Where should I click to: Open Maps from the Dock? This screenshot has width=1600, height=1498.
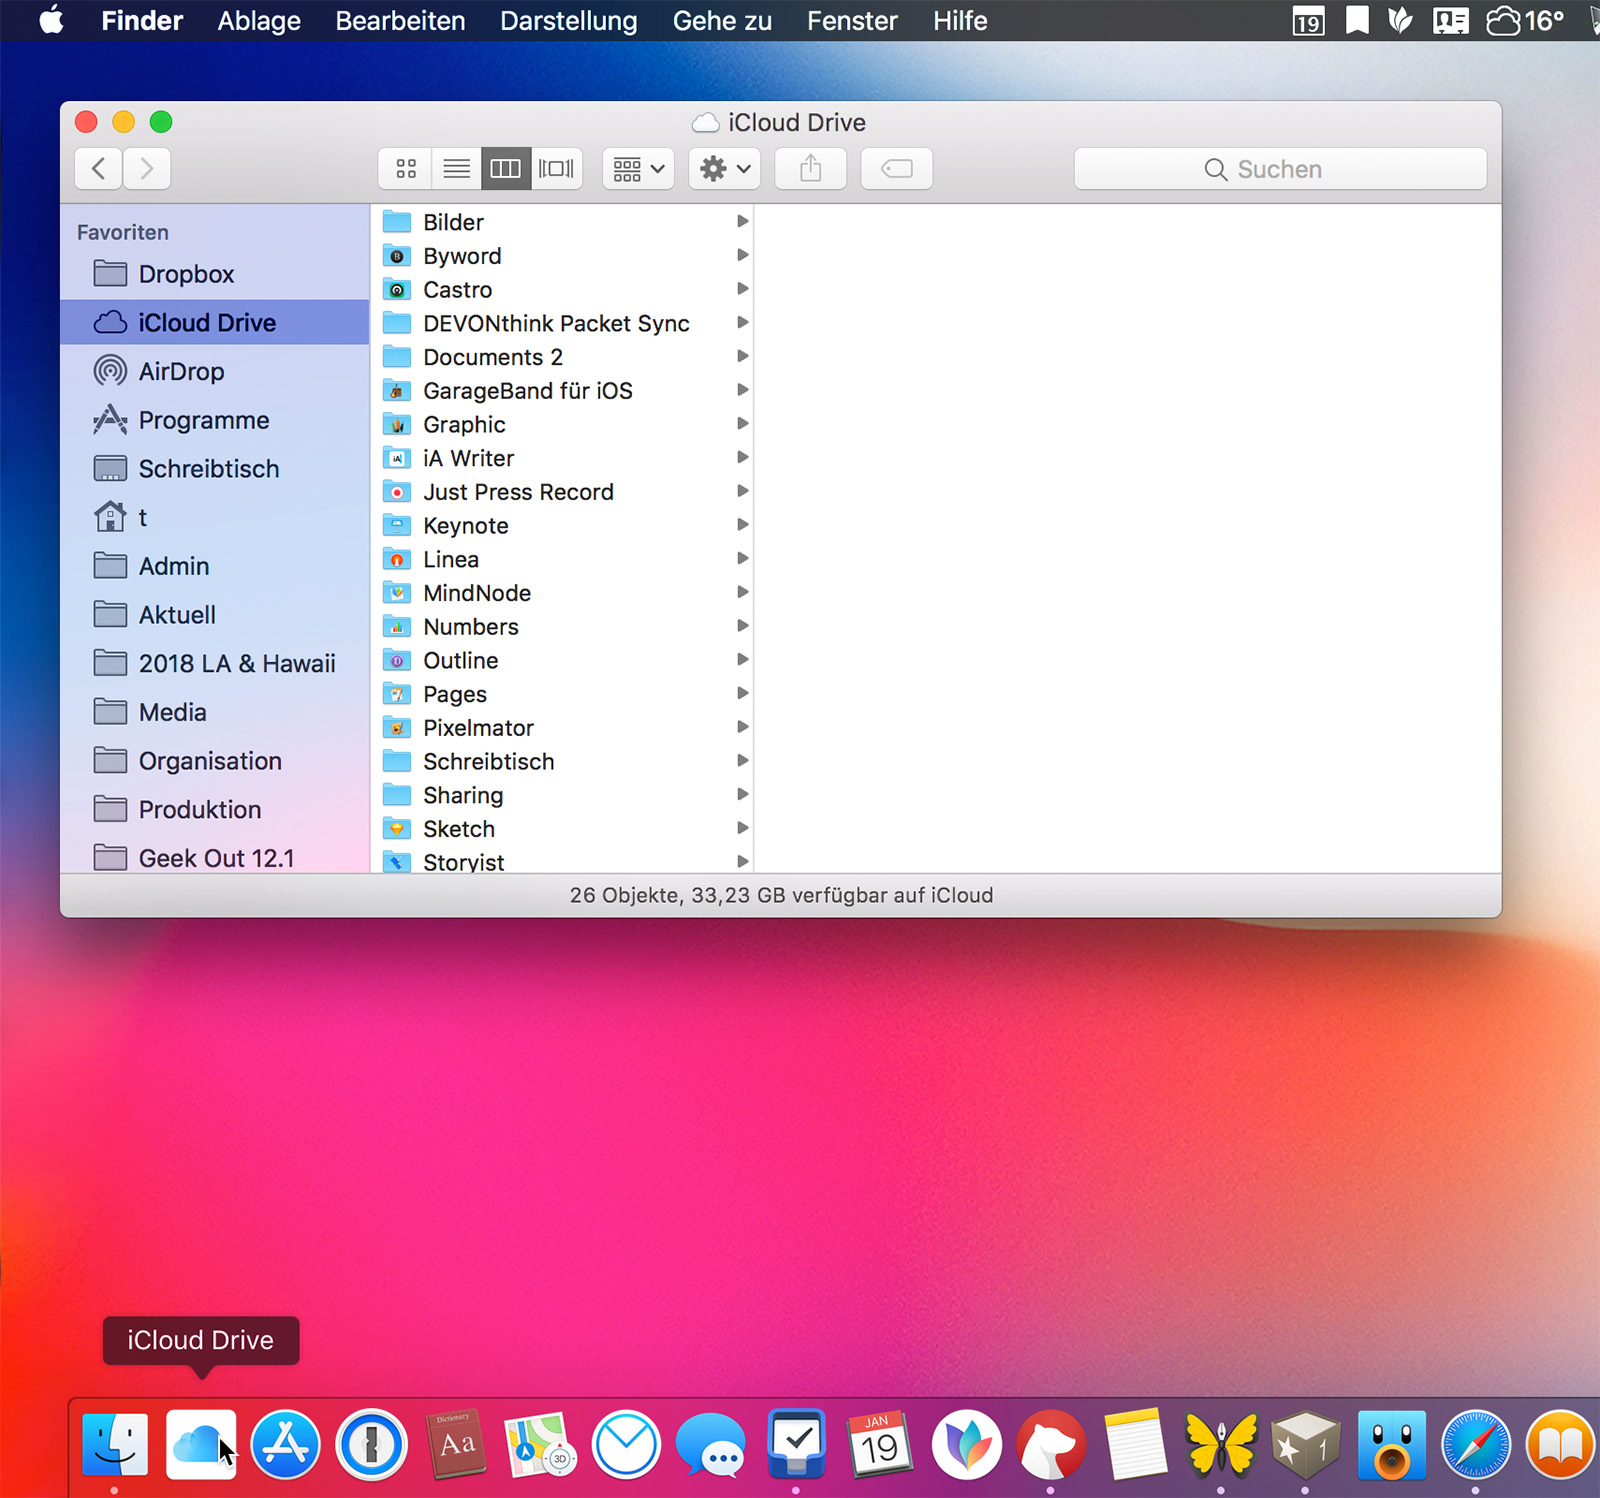point(541,1445)
